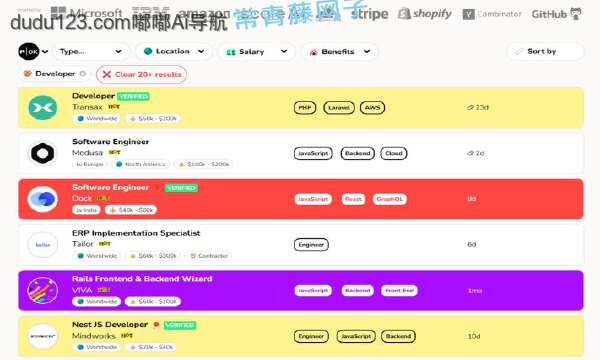This screenshot has height=360, width=600.
Task: Toggle the PHP tag on Transax job
Action: click(x=305, y=108)
